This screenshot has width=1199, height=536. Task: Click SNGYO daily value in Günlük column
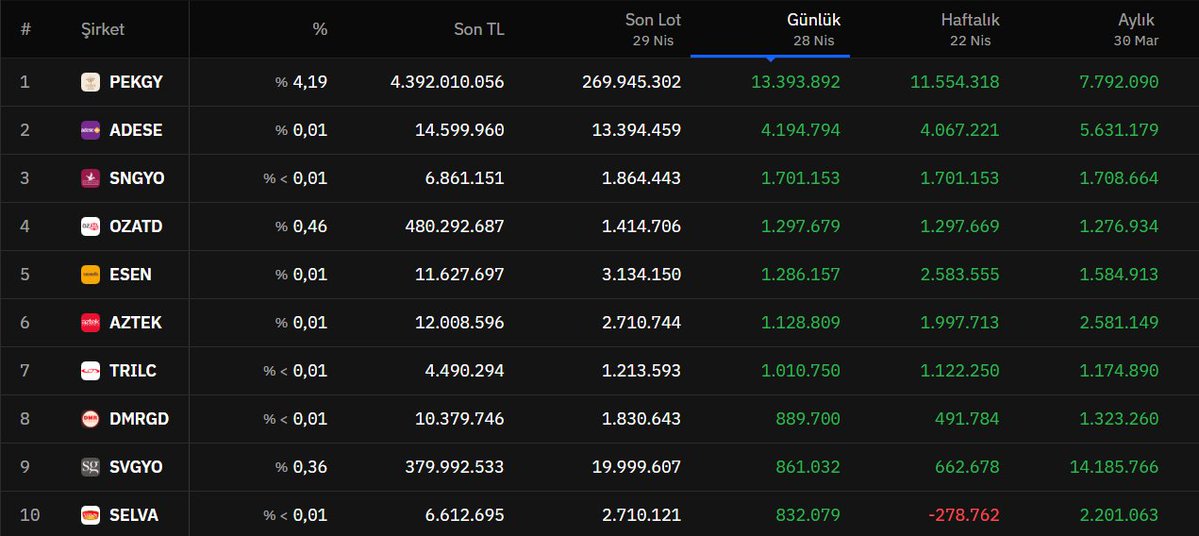point(801,178)
